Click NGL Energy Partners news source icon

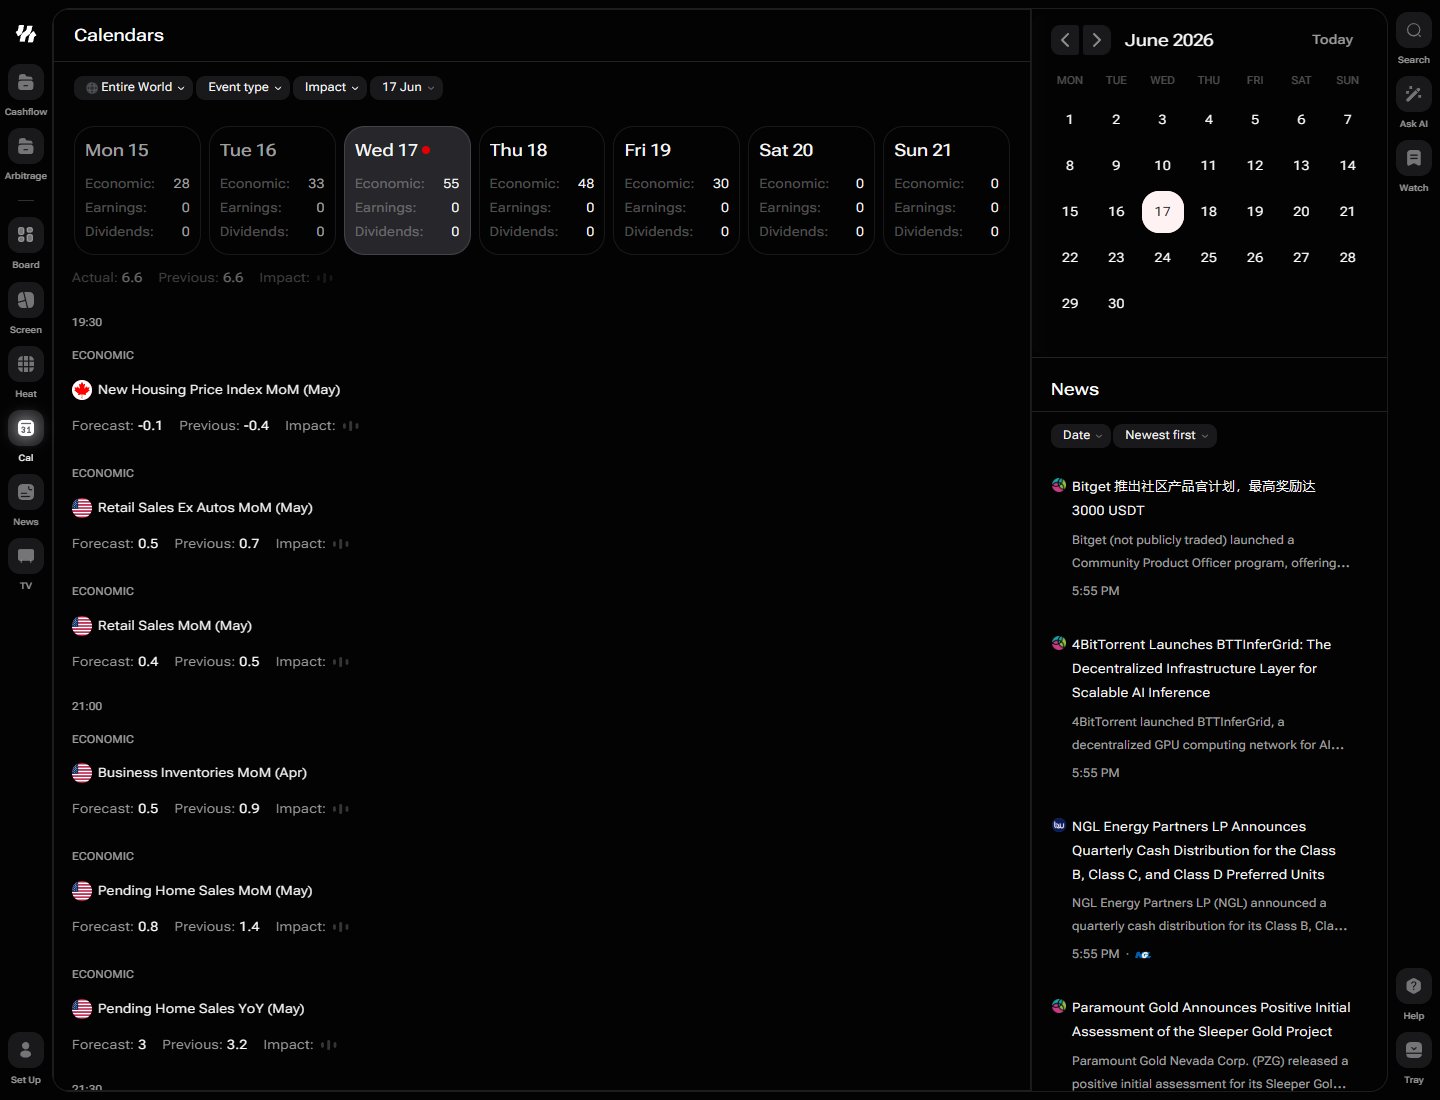tap(1059, 825)
